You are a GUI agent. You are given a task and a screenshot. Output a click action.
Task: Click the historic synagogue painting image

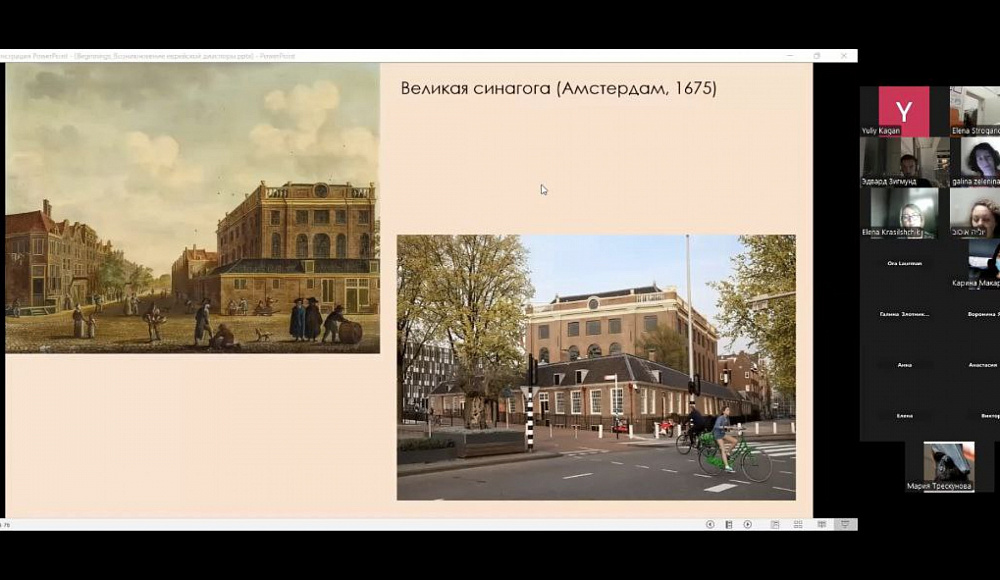coord(193,207)
